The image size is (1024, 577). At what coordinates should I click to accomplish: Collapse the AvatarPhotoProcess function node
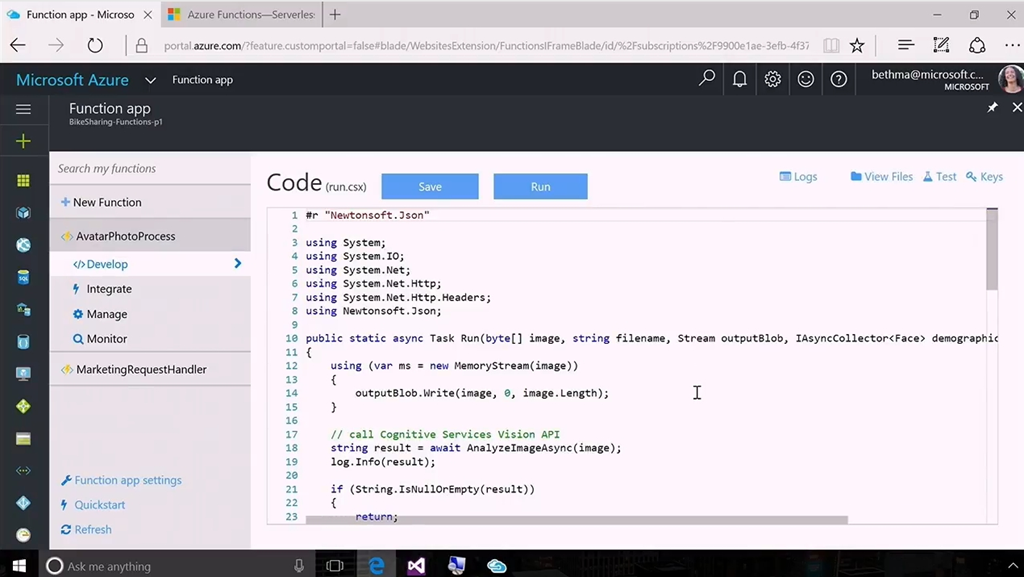125,236
